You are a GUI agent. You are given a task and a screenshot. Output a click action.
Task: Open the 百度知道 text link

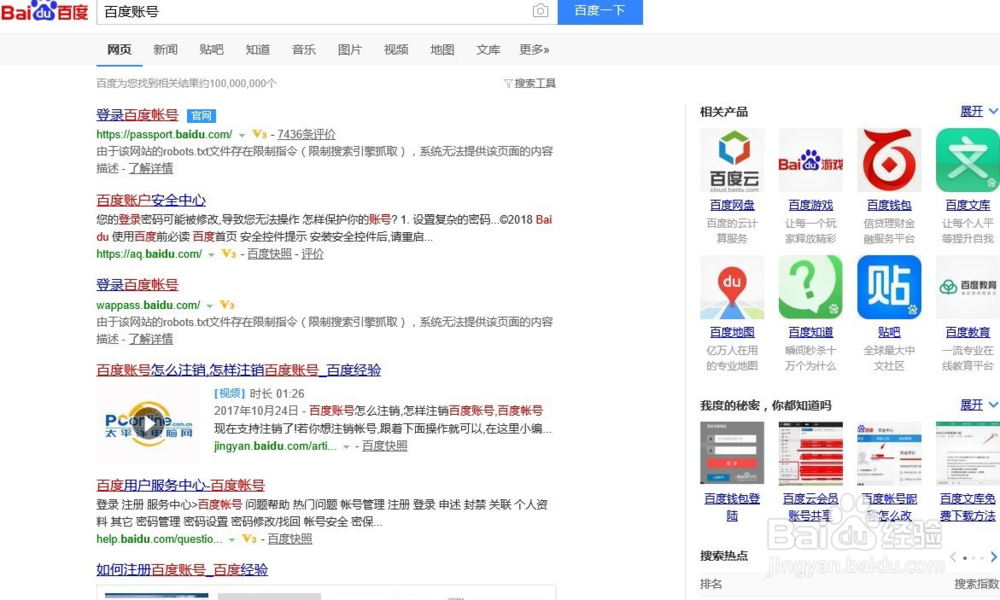(810, 332)
